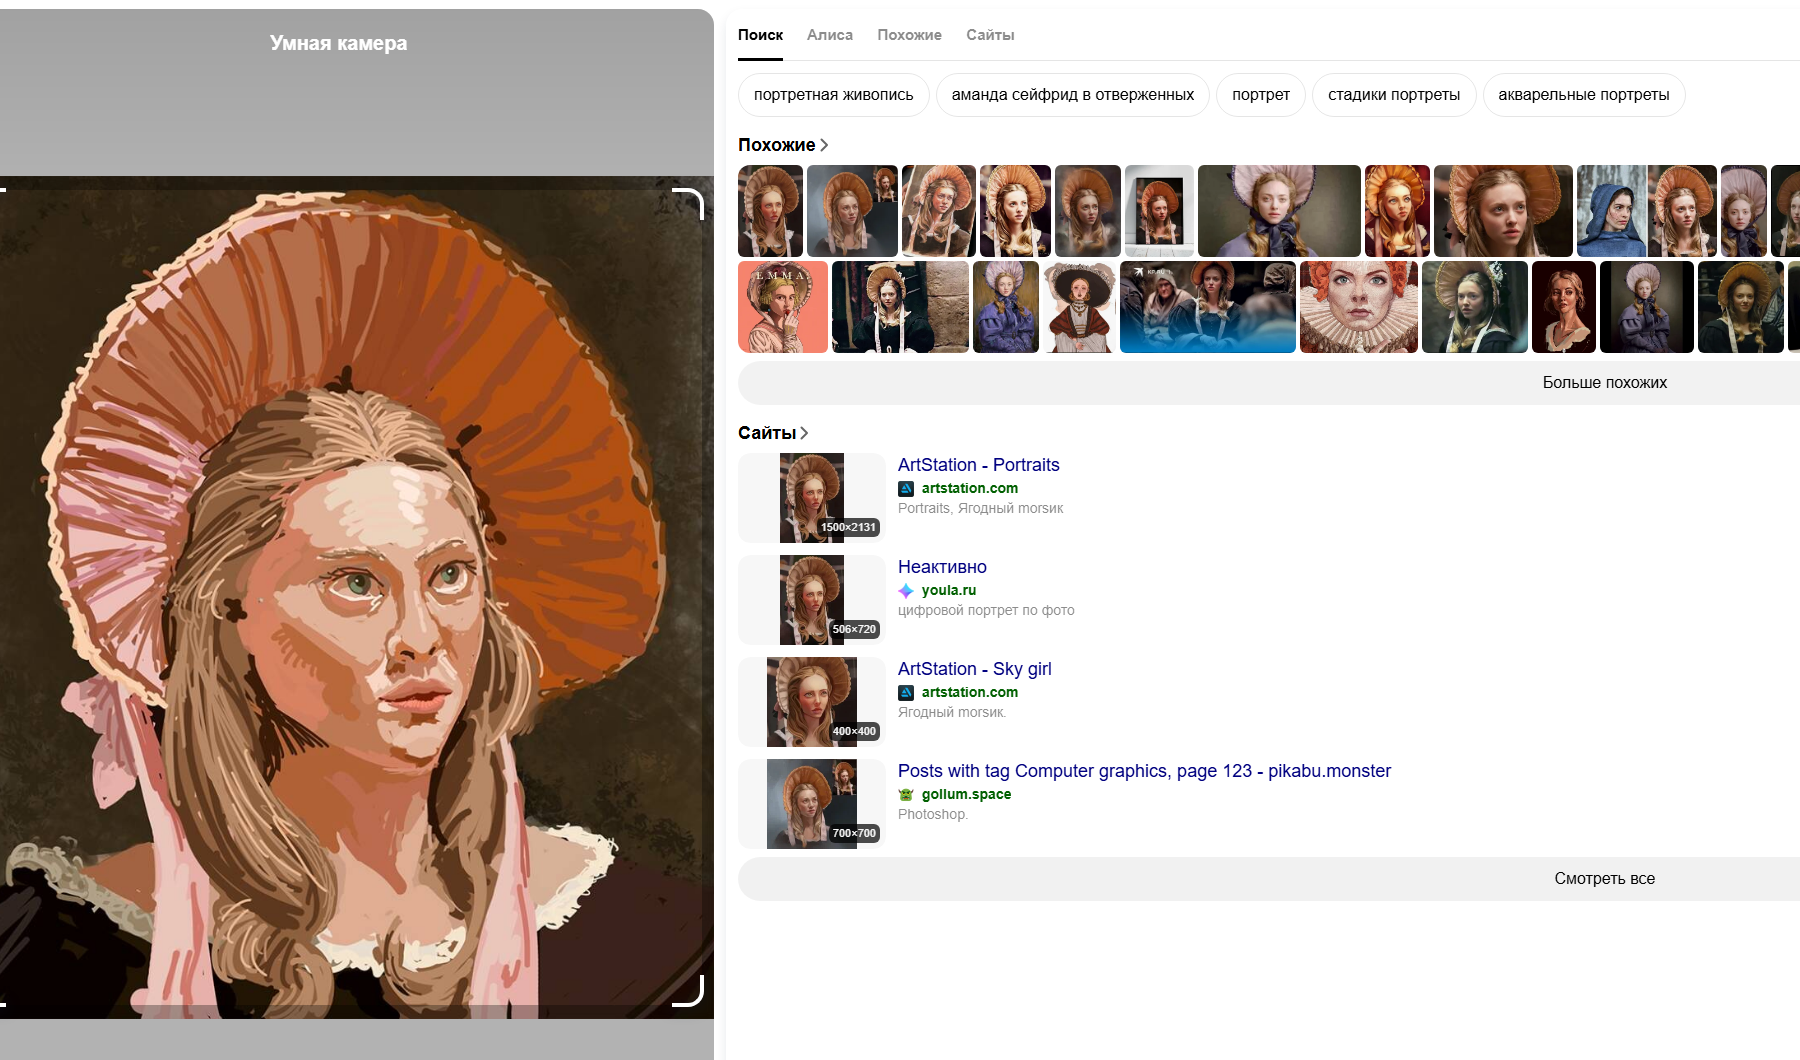Click the 'Ягодный morsик.' description under Sky girl
This screenshot has height=1060, width=1800.
click(952, 713)
